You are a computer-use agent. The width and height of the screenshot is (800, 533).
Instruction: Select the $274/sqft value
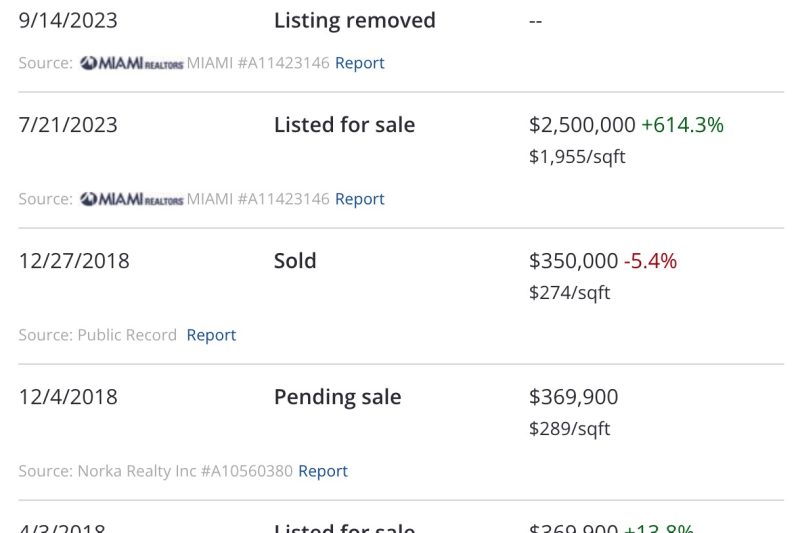569,293
